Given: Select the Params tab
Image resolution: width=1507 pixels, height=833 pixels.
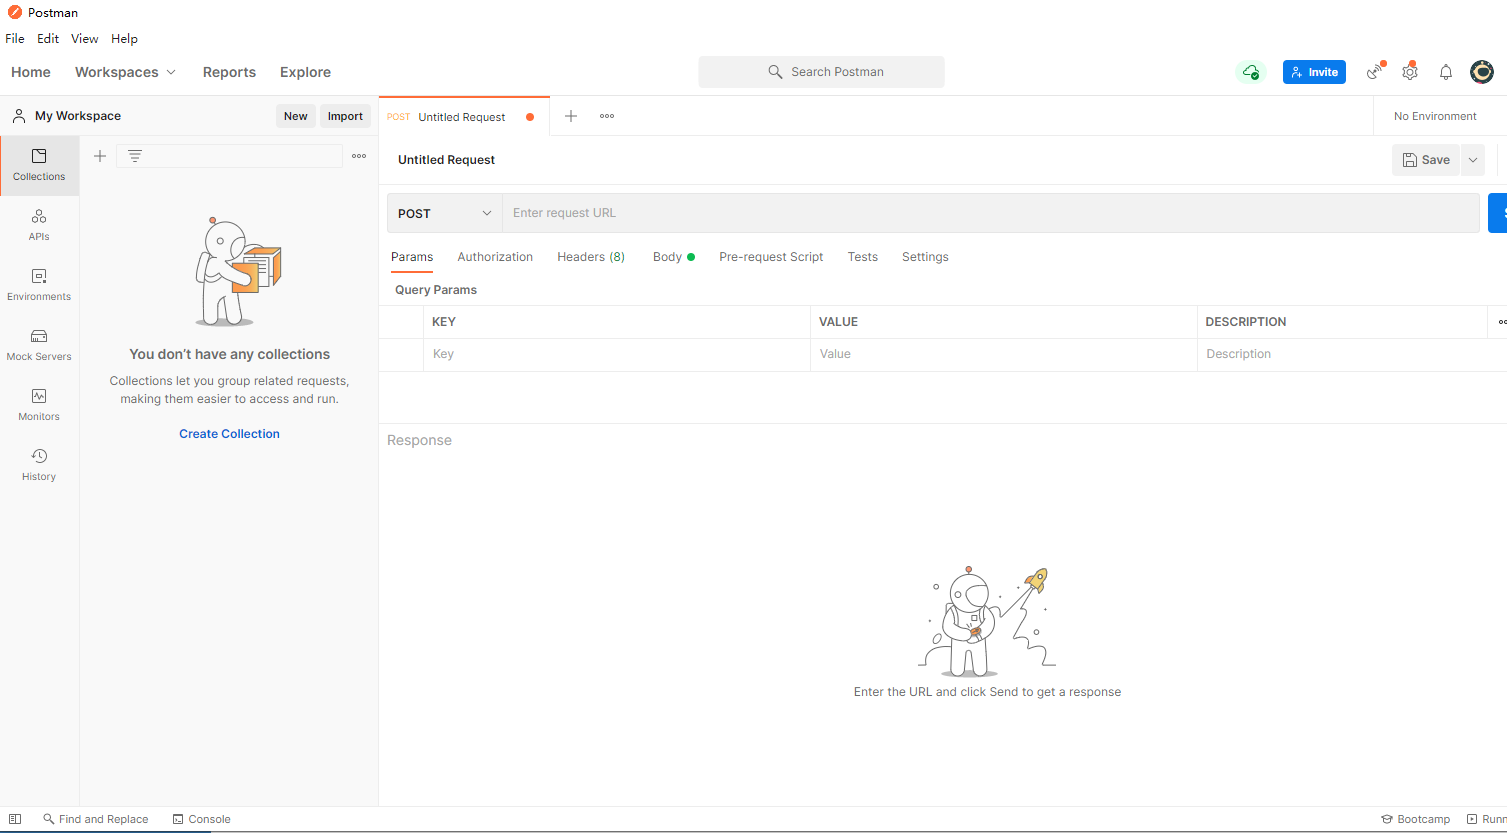Looking at the screenshot, I should 412,257.
